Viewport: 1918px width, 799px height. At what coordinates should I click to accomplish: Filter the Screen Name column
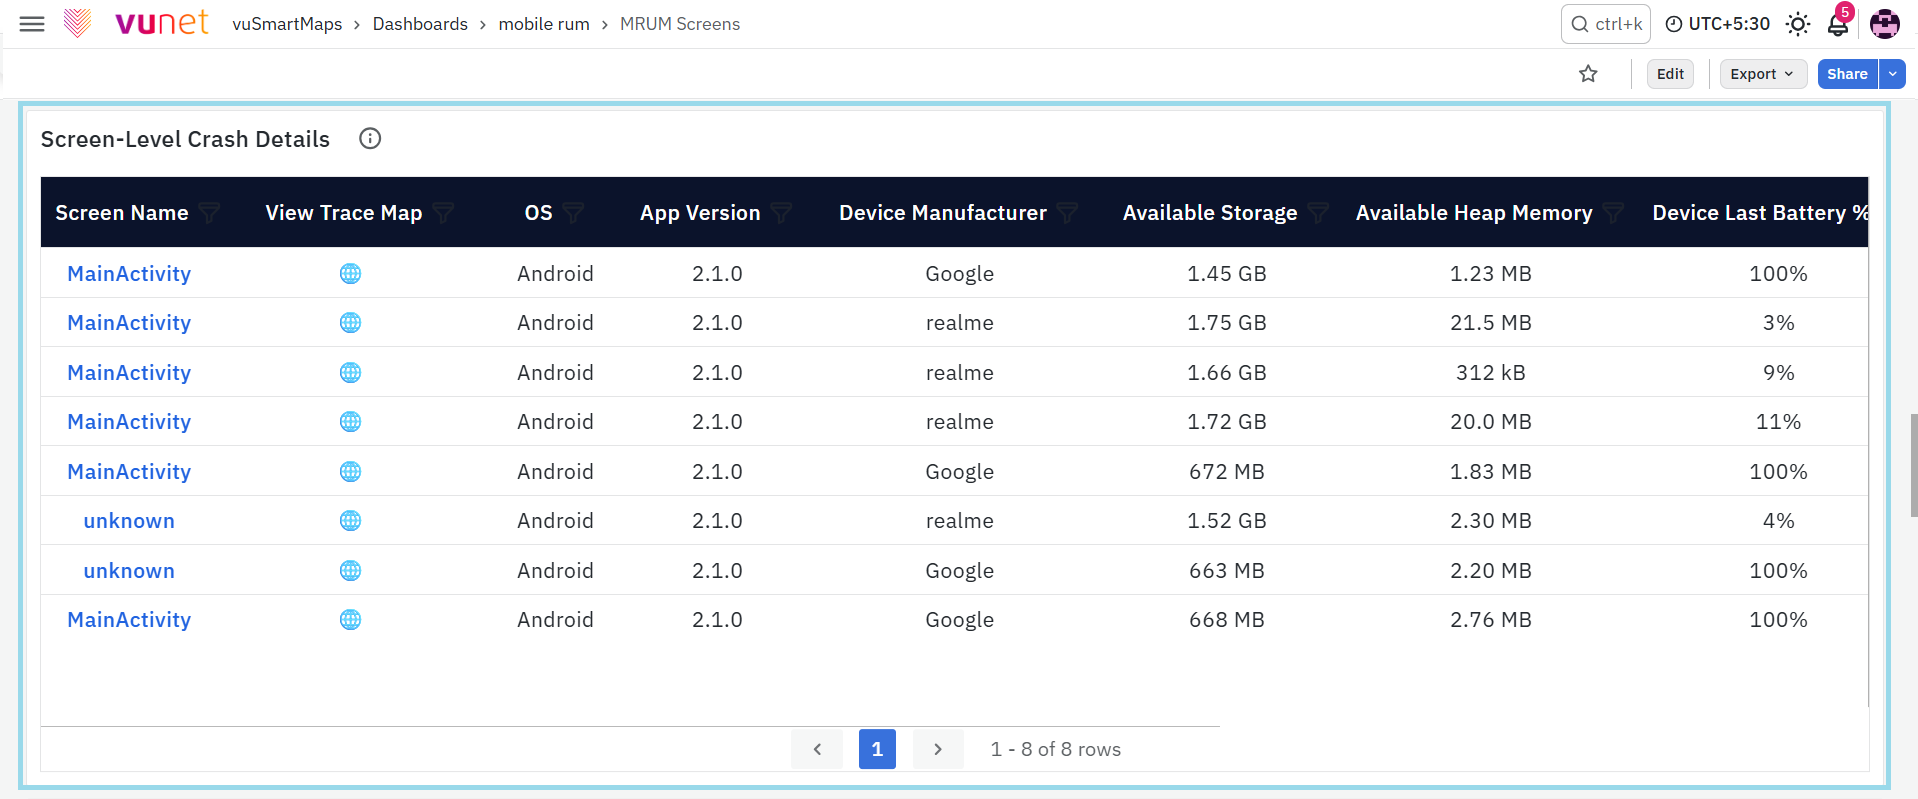coord(209,213)
